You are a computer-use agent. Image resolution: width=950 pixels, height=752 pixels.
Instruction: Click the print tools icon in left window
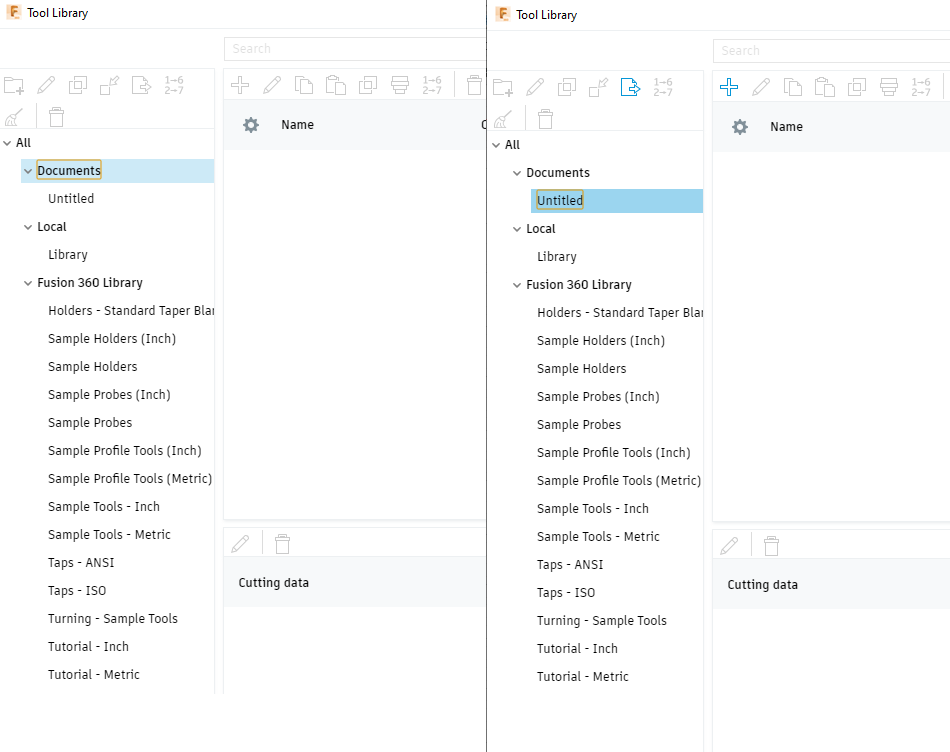(x=400, y=85)
